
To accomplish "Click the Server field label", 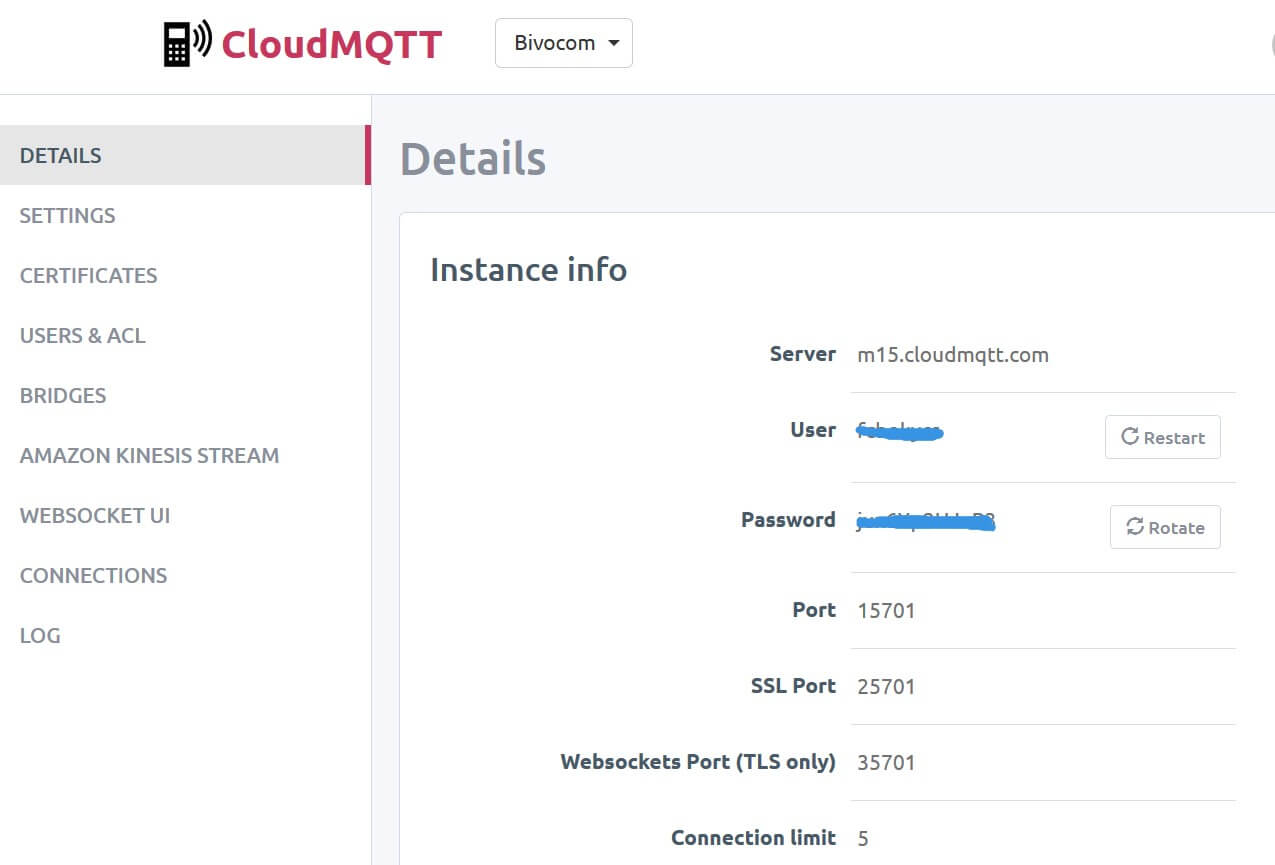I will [x=802, y=354].
